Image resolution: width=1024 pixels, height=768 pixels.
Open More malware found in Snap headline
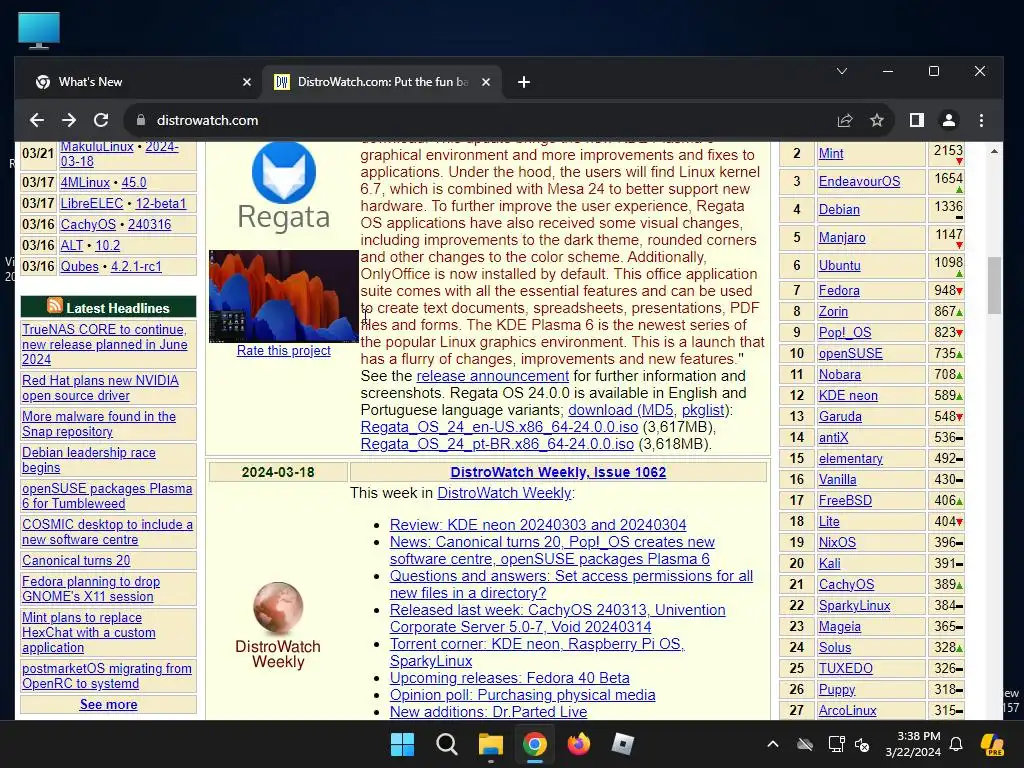[x=99, y=424]
